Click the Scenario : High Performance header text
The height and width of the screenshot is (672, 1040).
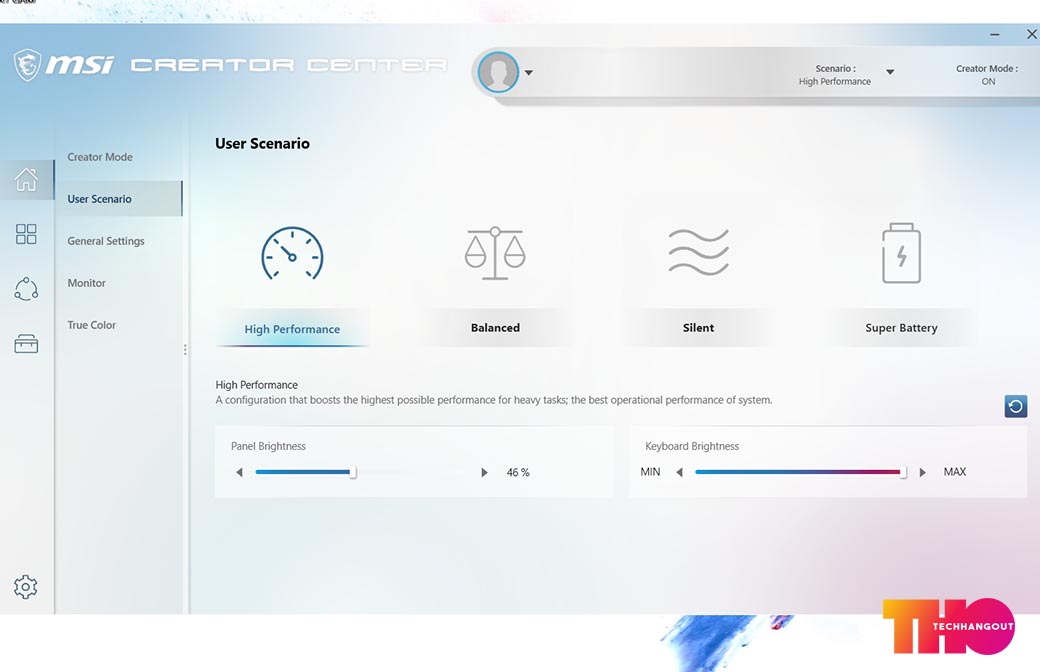[x=835, y=75]
